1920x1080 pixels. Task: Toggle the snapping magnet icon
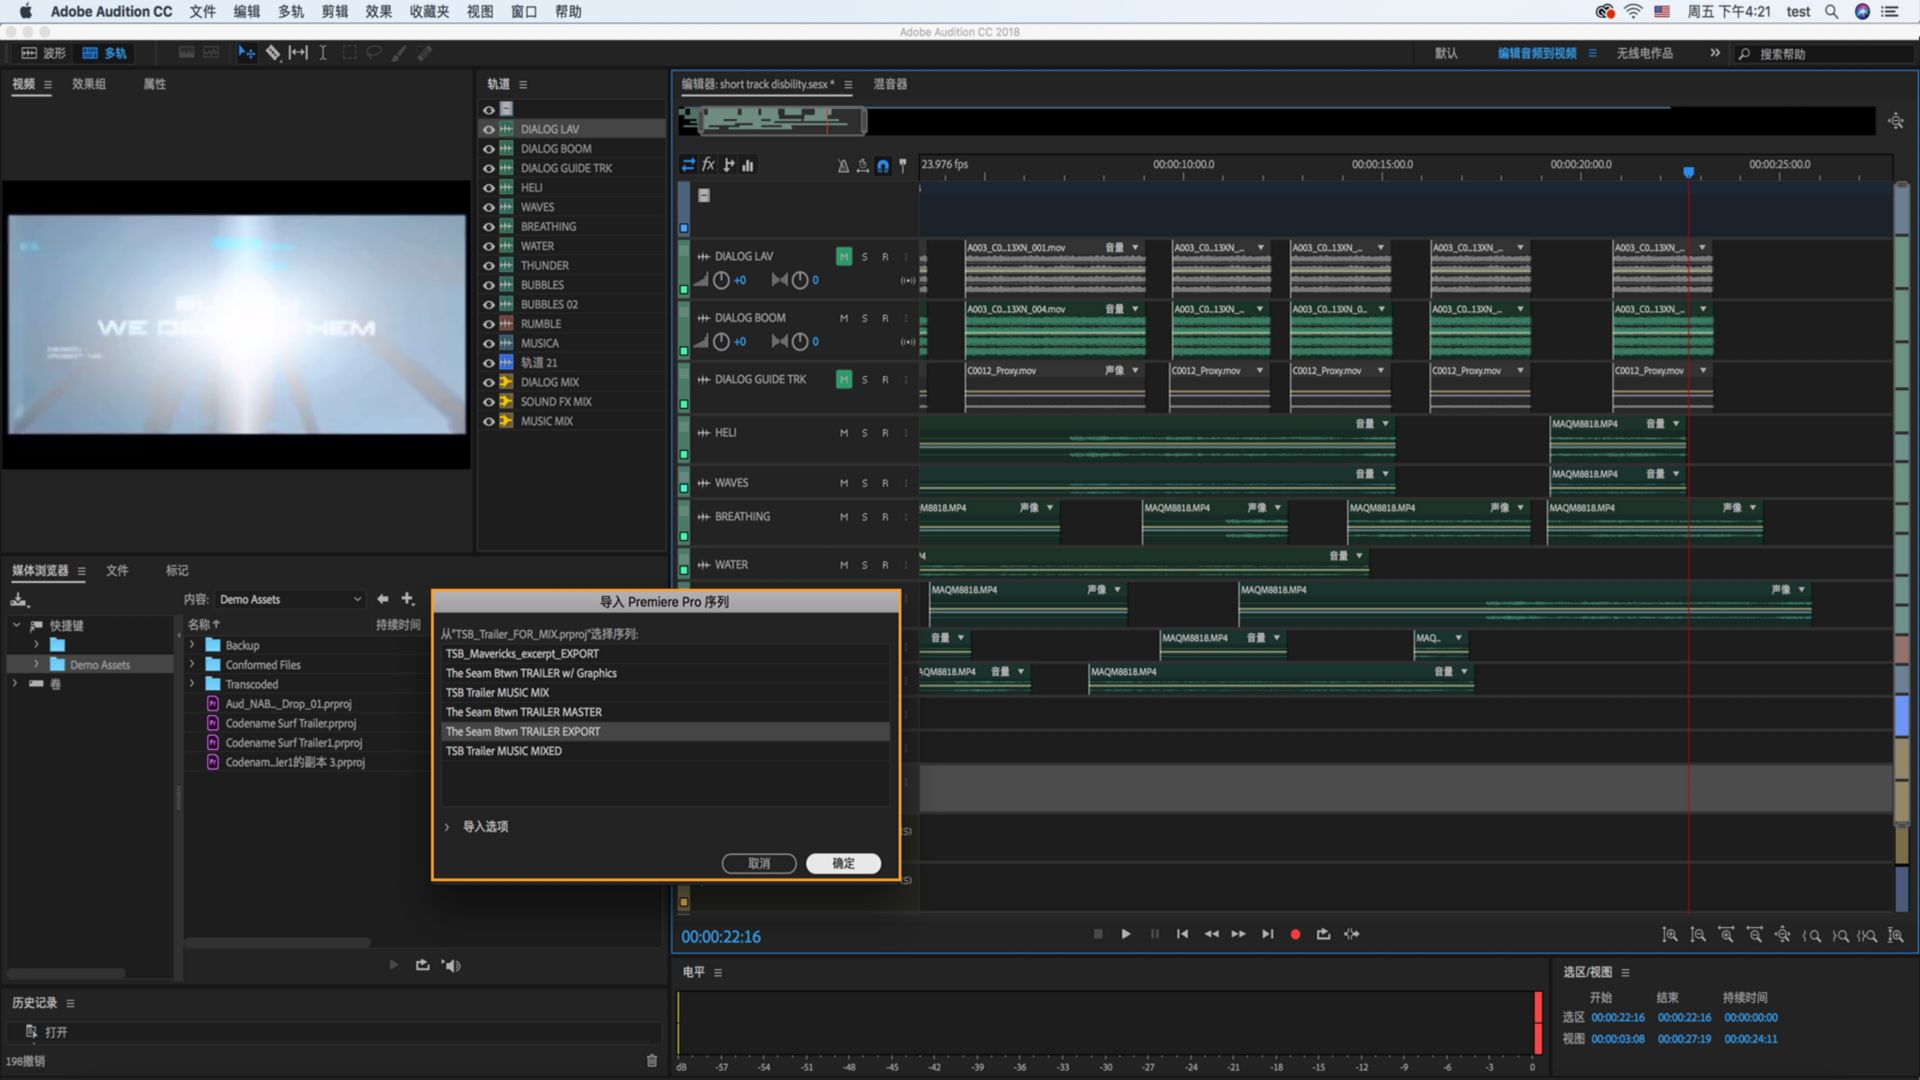883,166
